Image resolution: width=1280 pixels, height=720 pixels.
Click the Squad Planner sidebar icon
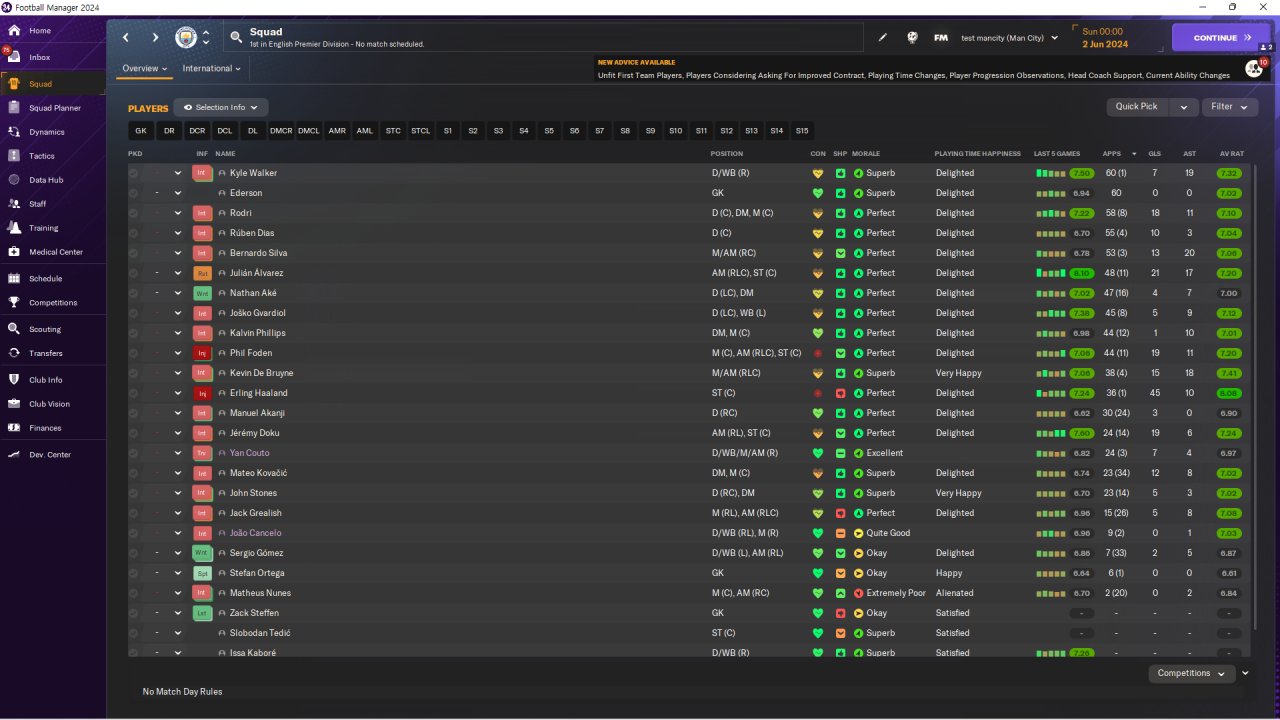(x=14, y=108)
